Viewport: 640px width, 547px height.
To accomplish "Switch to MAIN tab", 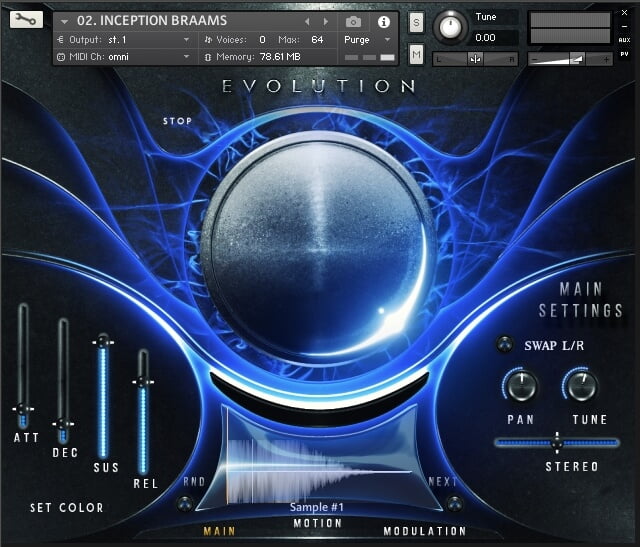I will (219, 531).
